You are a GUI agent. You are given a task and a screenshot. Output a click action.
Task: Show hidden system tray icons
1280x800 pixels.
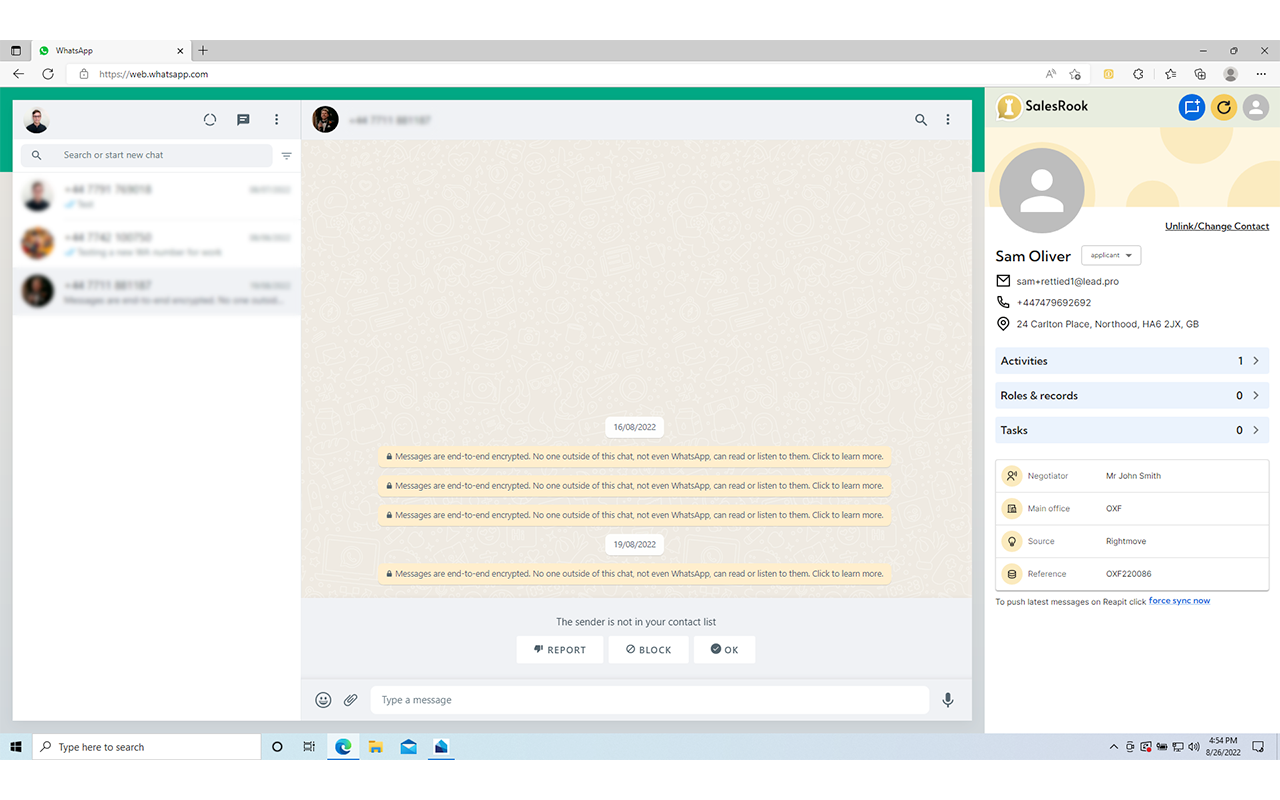click(1114, 747)
